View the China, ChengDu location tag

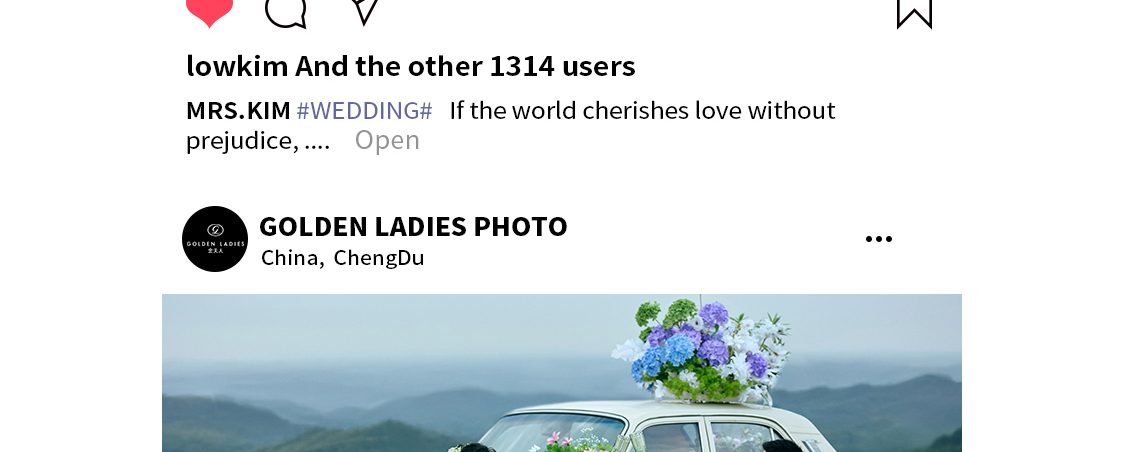pyautogui.click(x=342, y=258)
